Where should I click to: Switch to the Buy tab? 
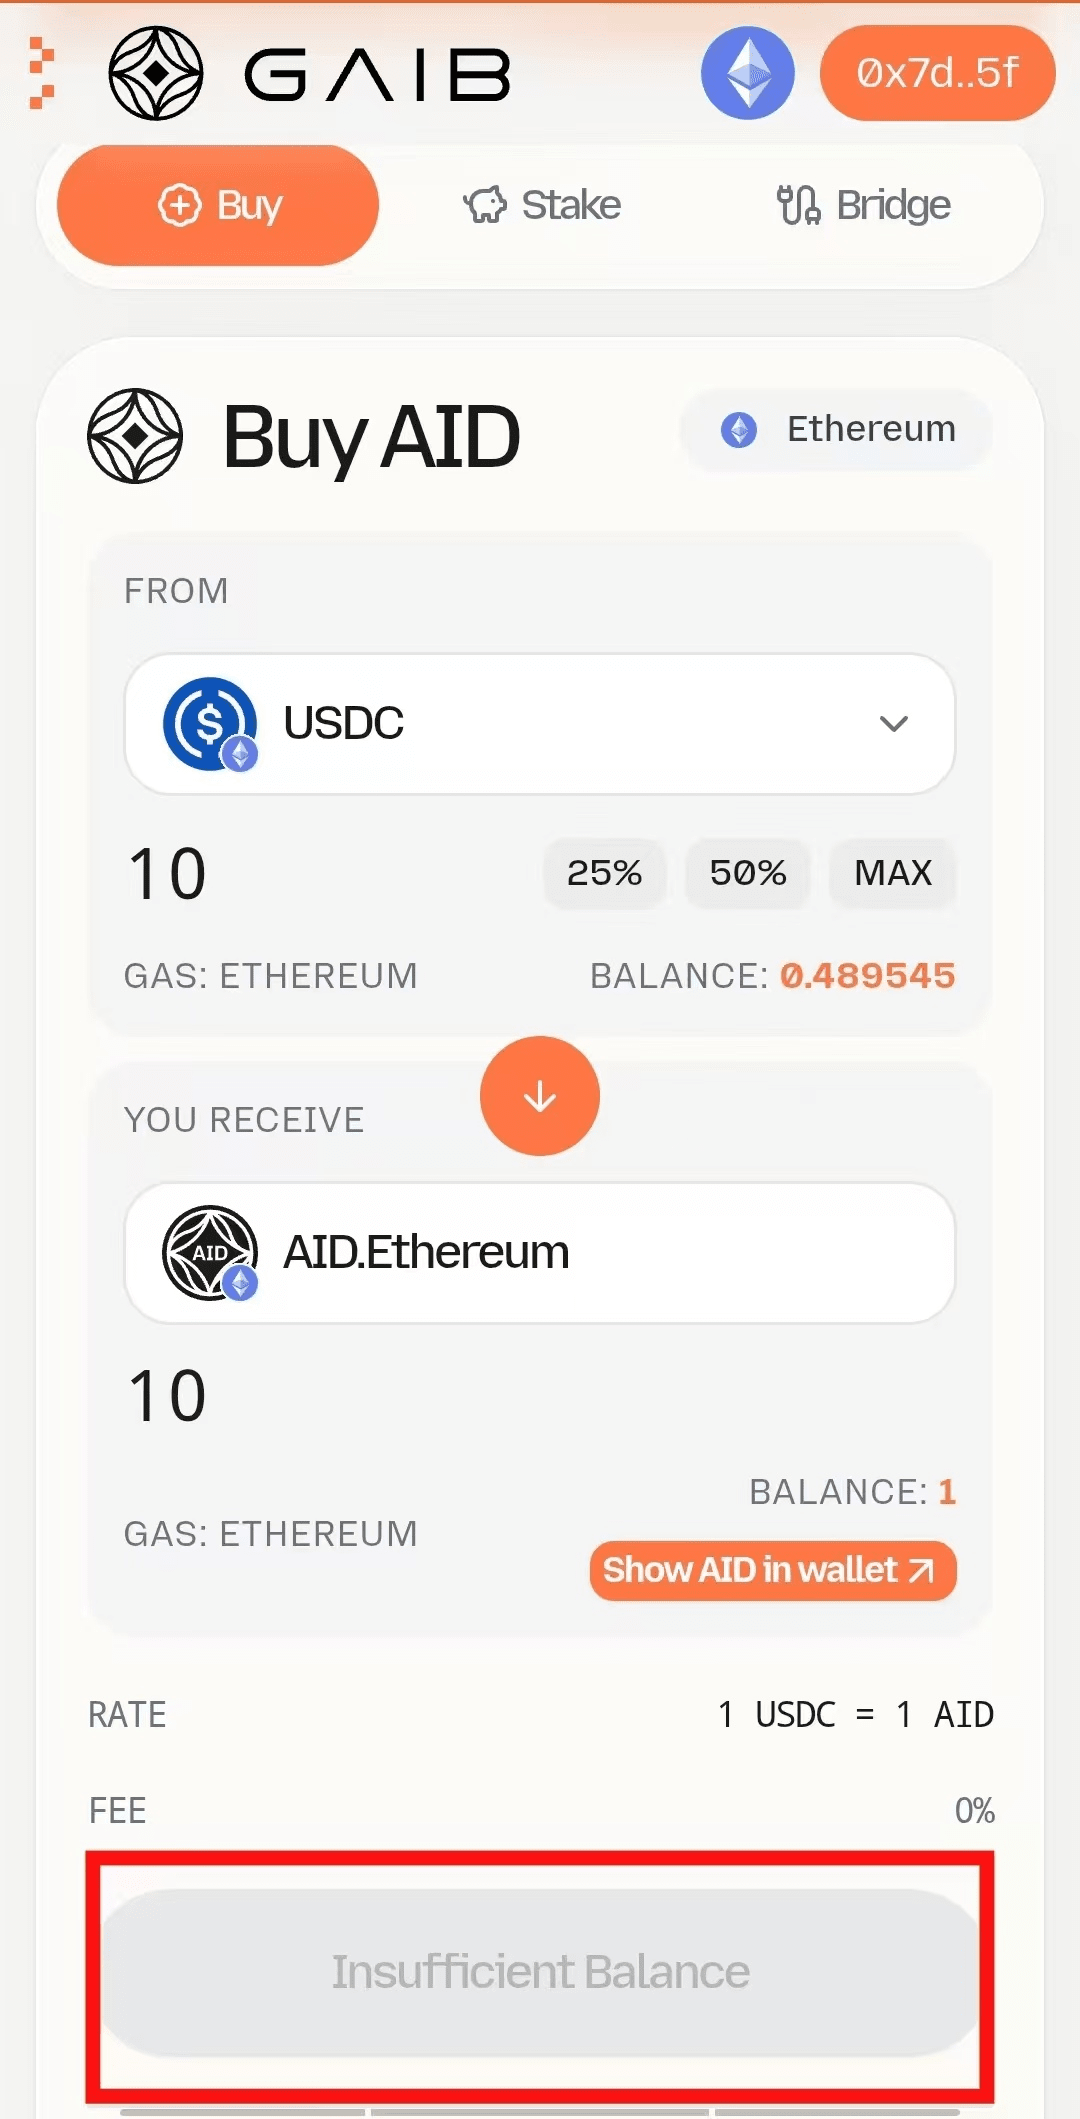pyautogui.click(x=218, y=205)
